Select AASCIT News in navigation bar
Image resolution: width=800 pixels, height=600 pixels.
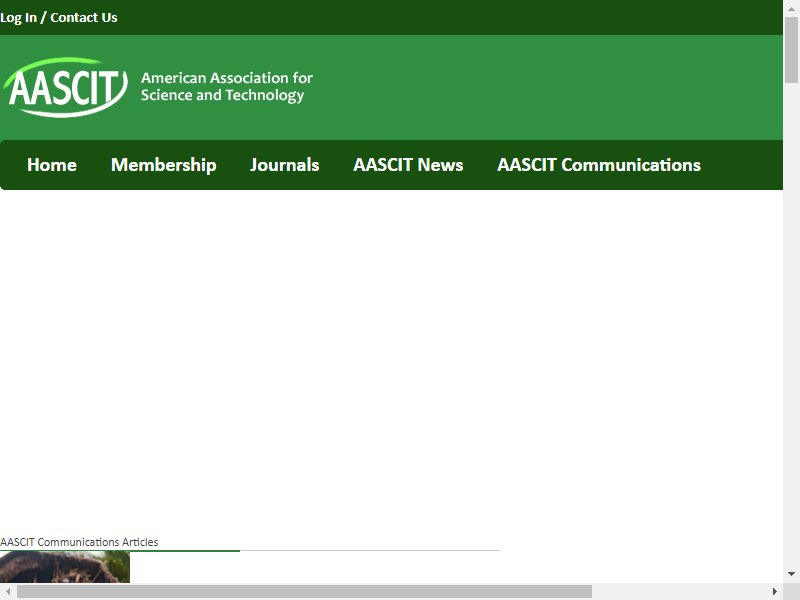pos(408,165)
